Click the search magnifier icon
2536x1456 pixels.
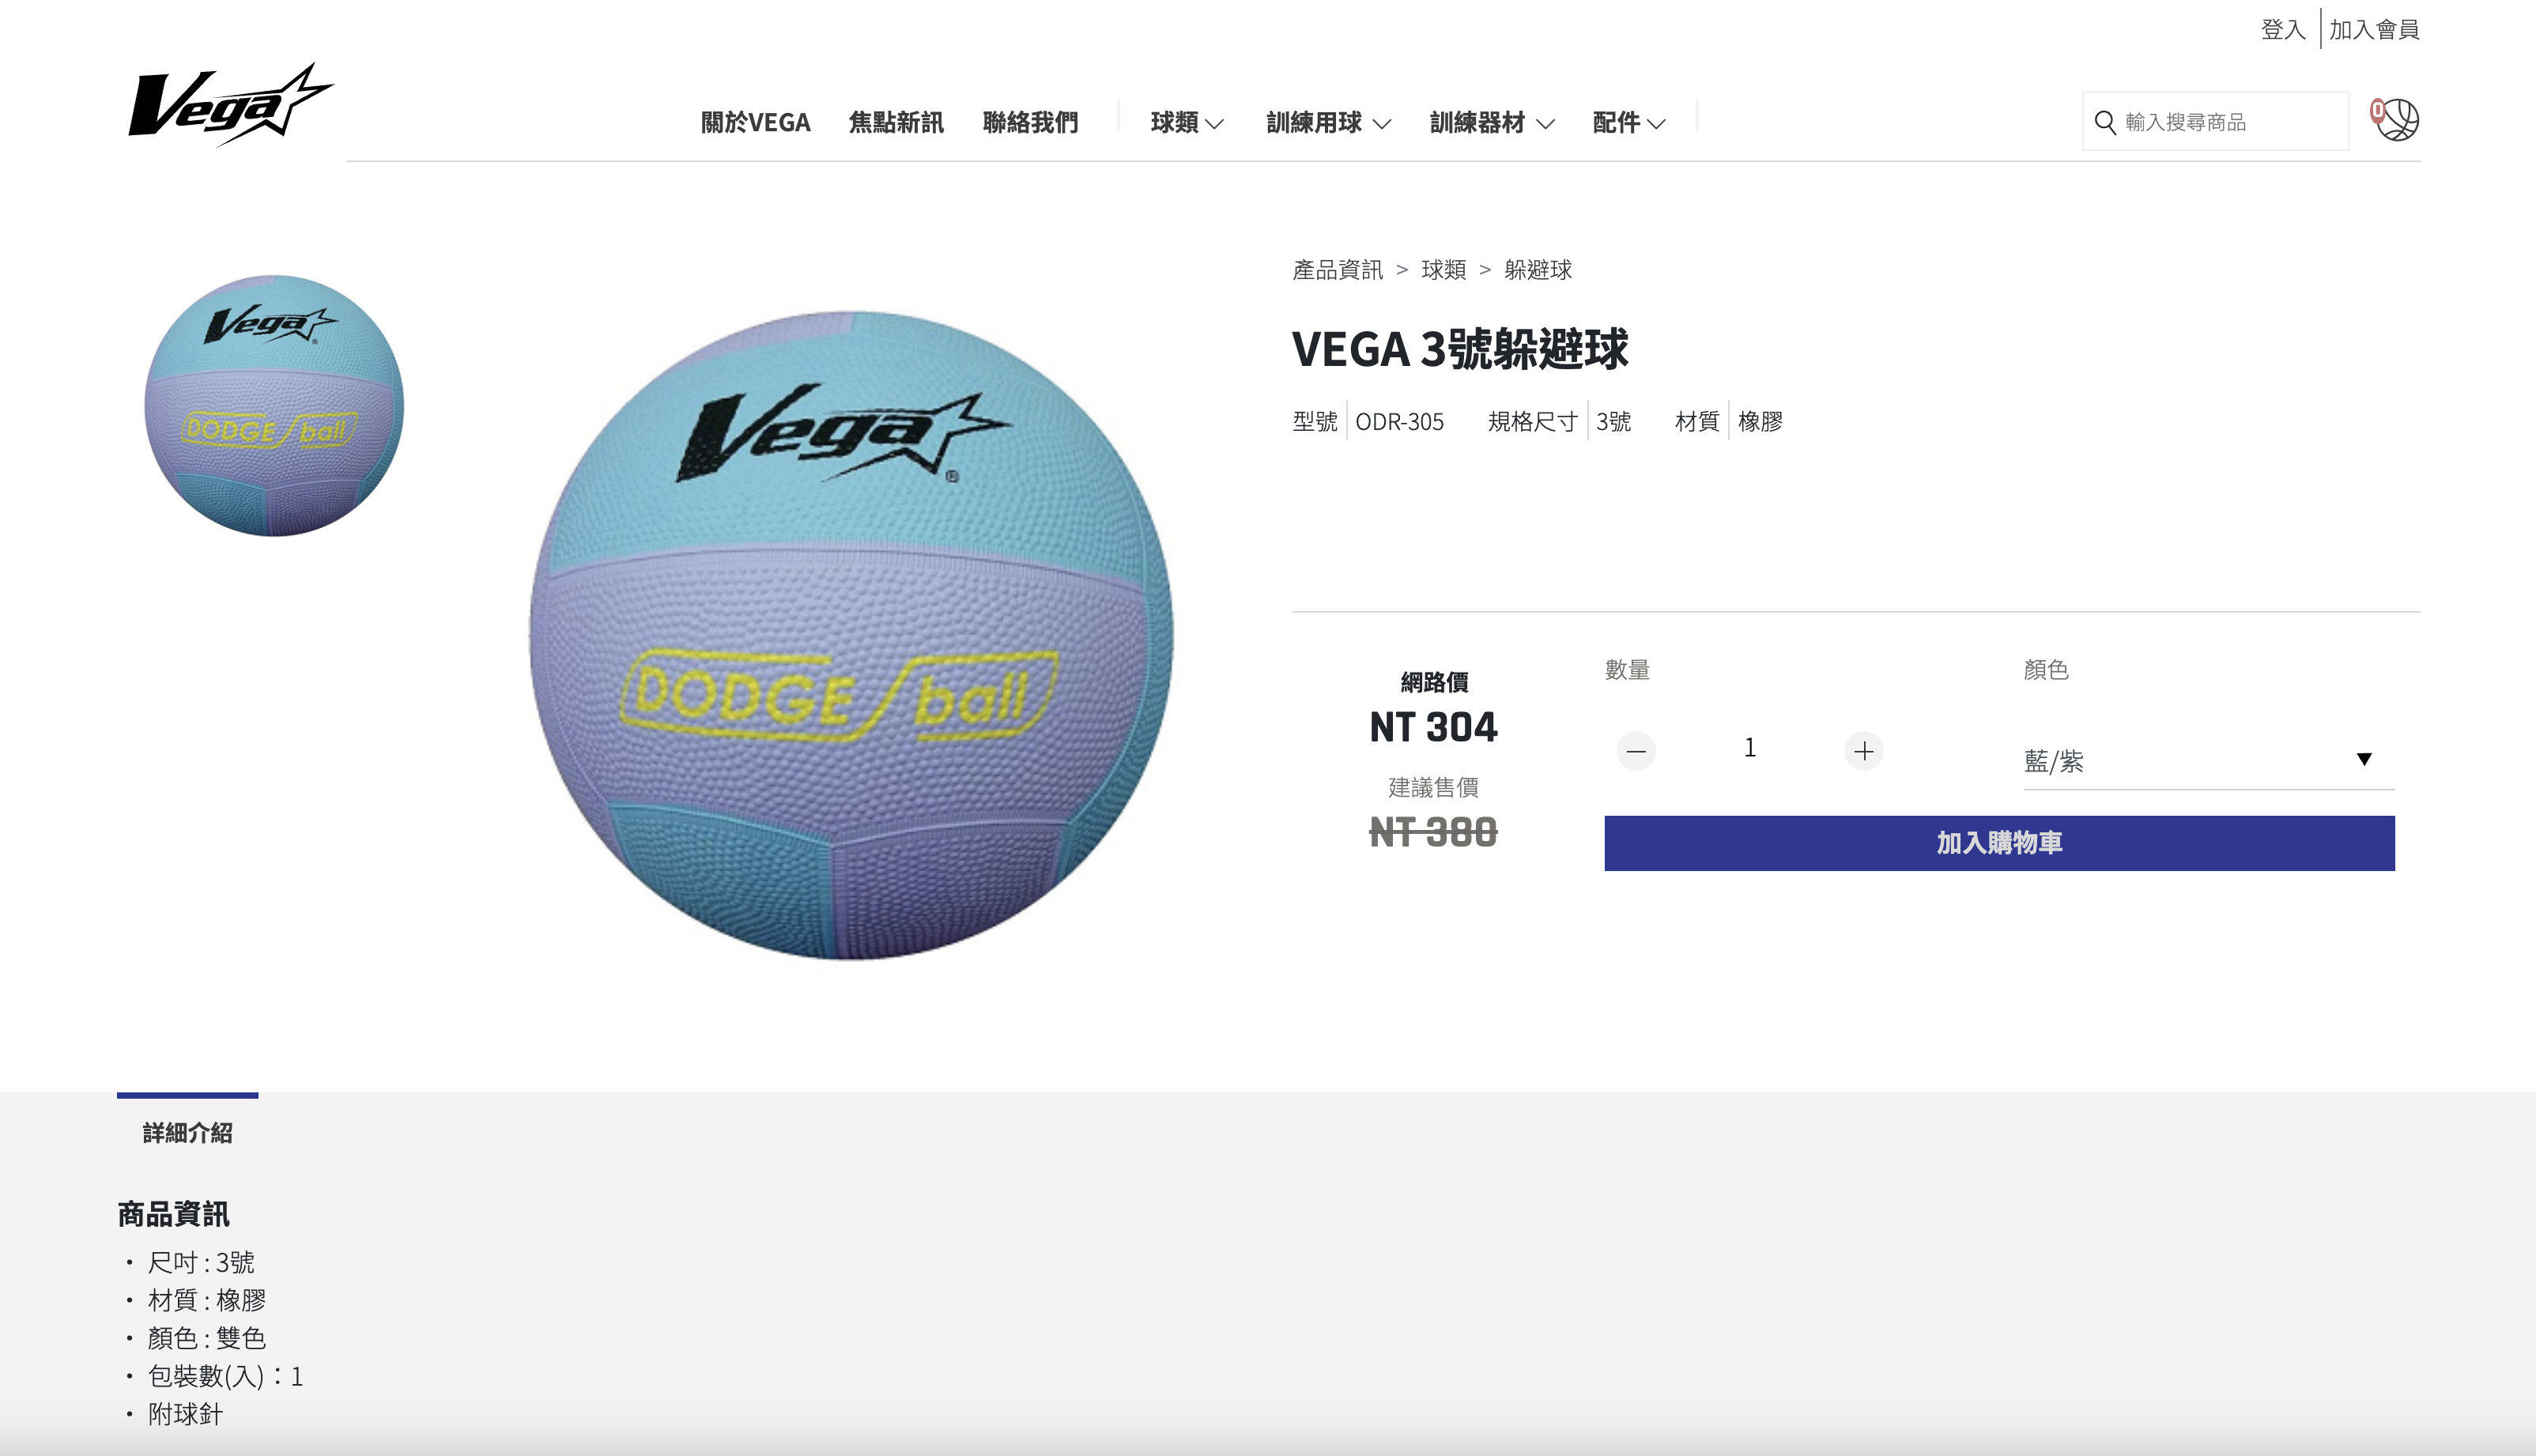click(2104, 122)
